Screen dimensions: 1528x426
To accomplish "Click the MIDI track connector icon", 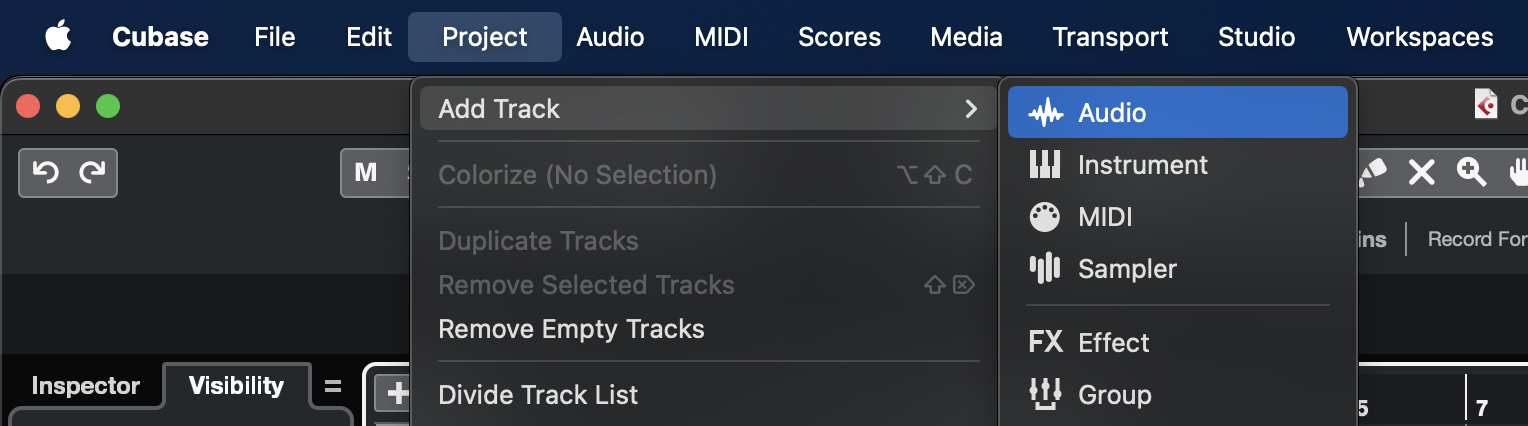I will tap(1045, 217).
